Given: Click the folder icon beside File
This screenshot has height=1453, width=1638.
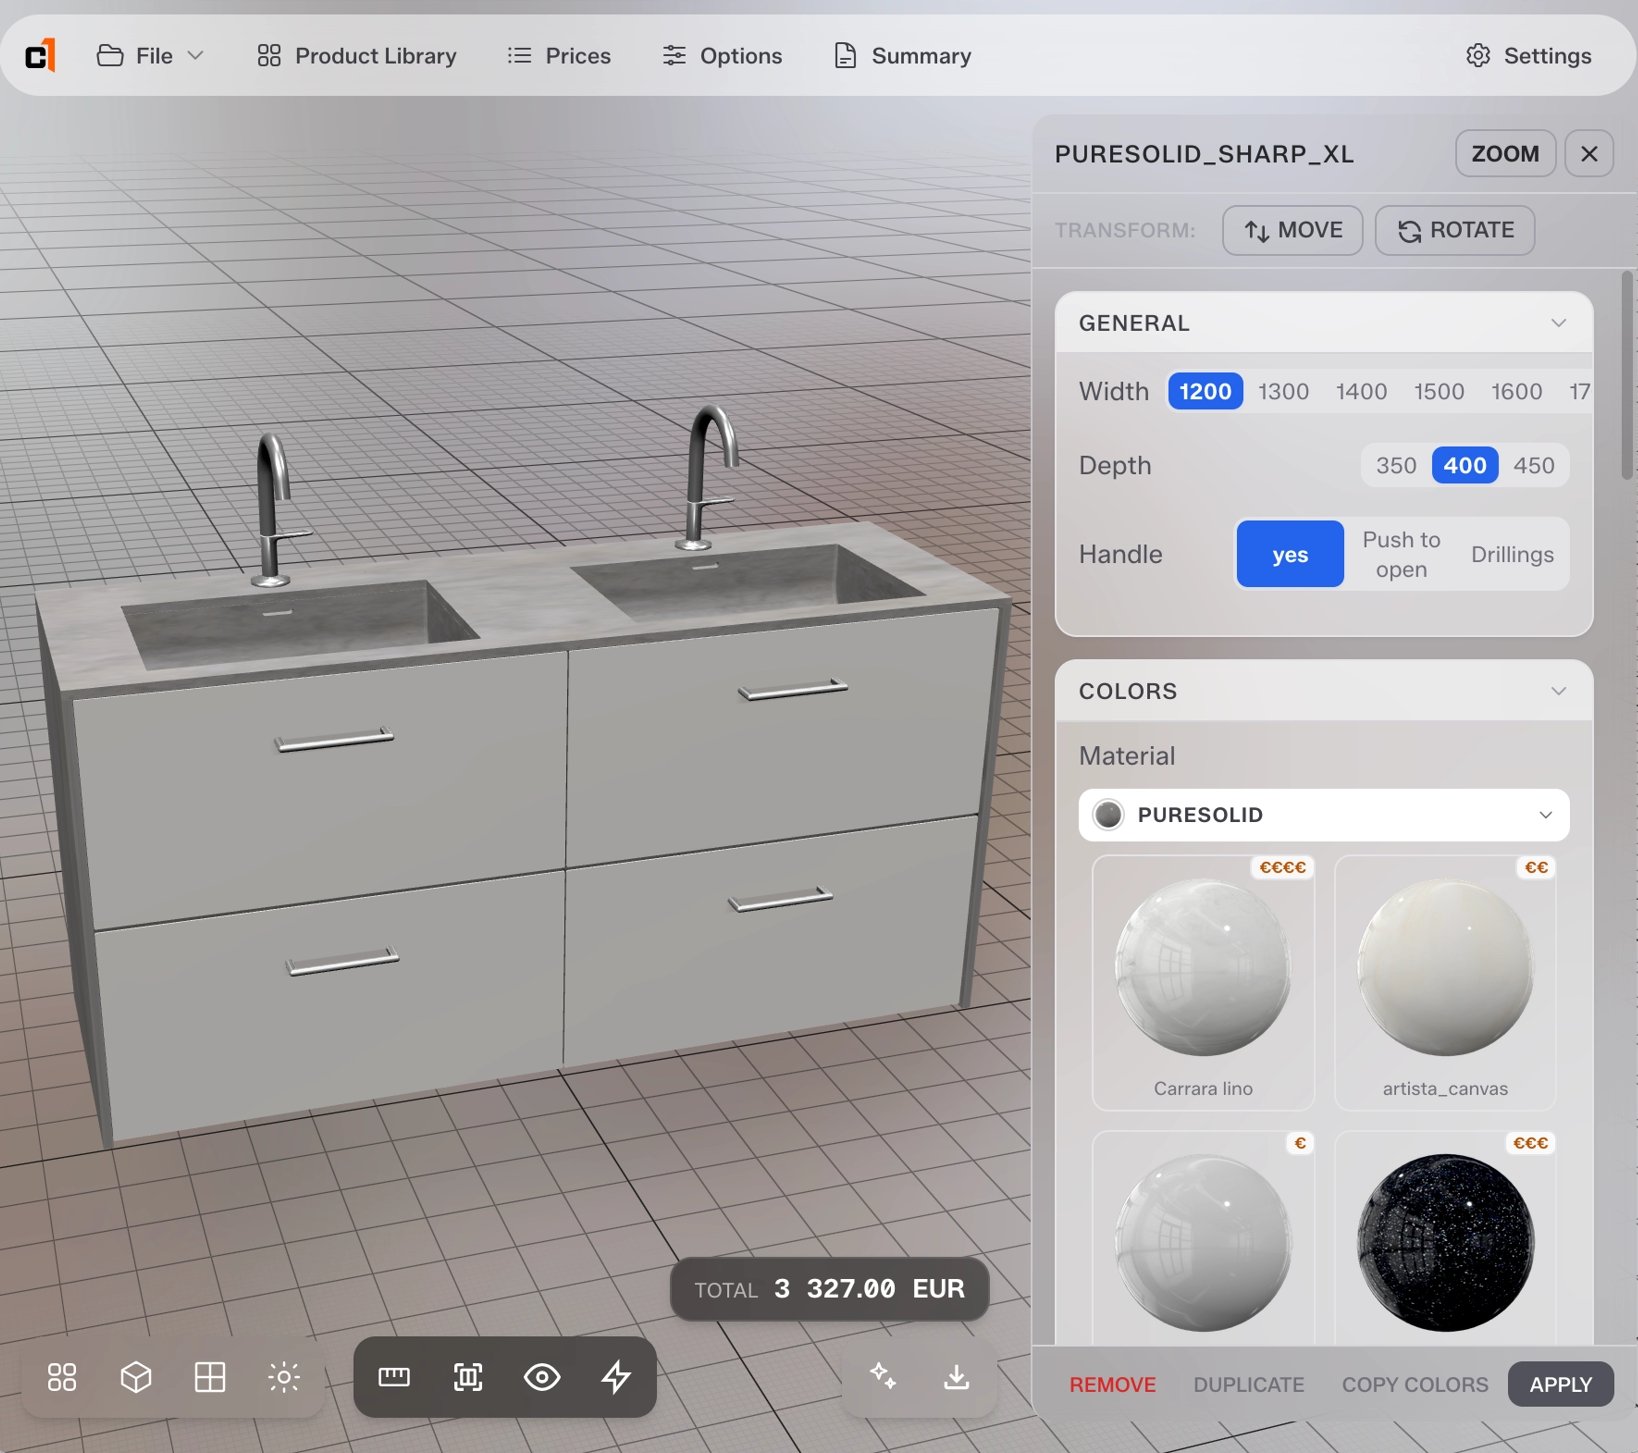Looking at the screenshot, I should tap(110, 55).
